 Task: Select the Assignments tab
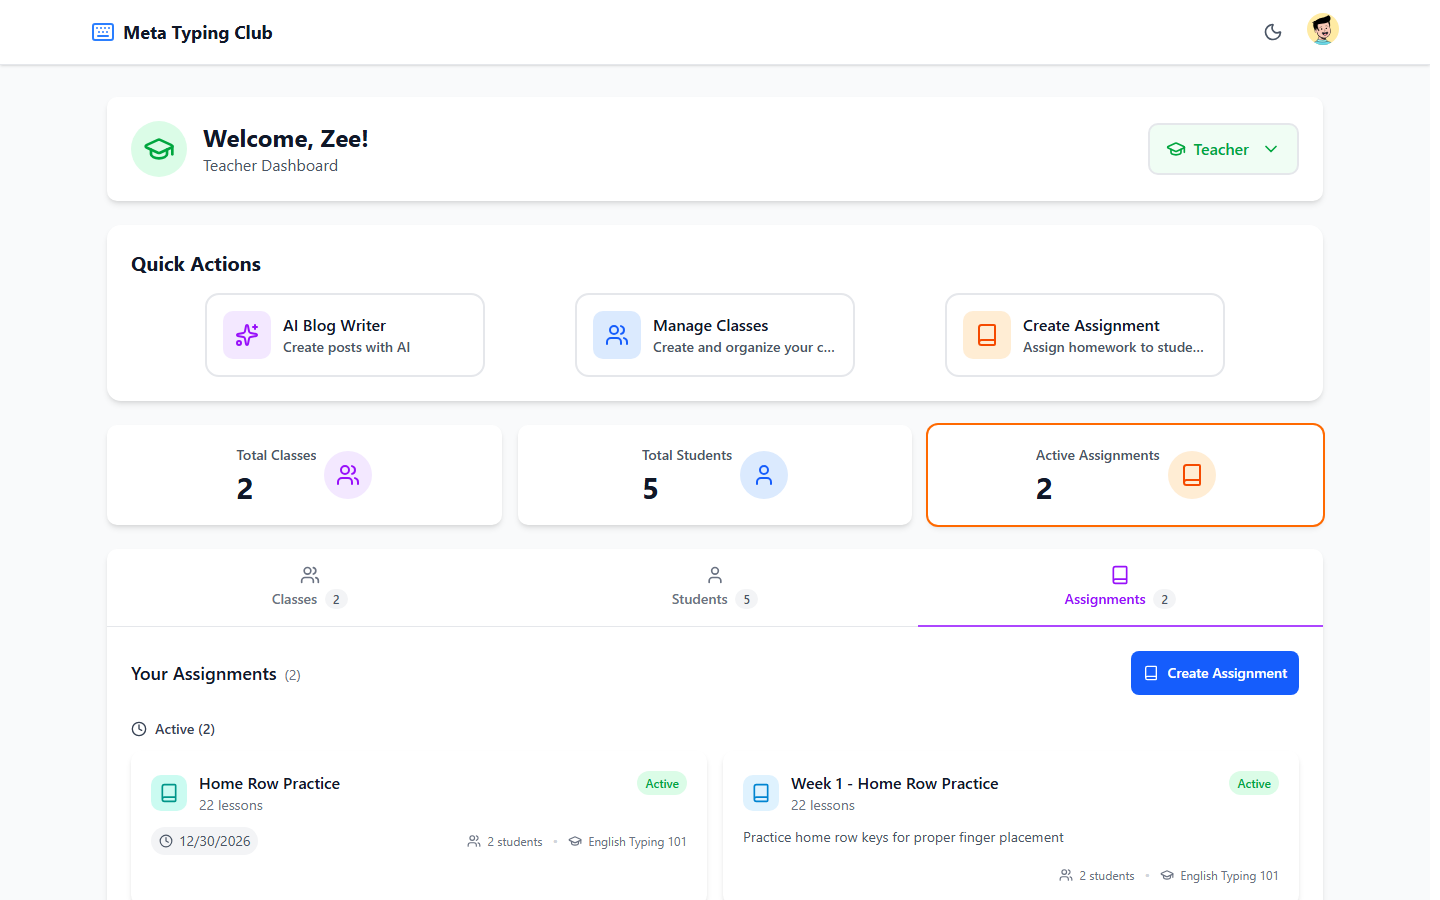[x=1120, y=588]
